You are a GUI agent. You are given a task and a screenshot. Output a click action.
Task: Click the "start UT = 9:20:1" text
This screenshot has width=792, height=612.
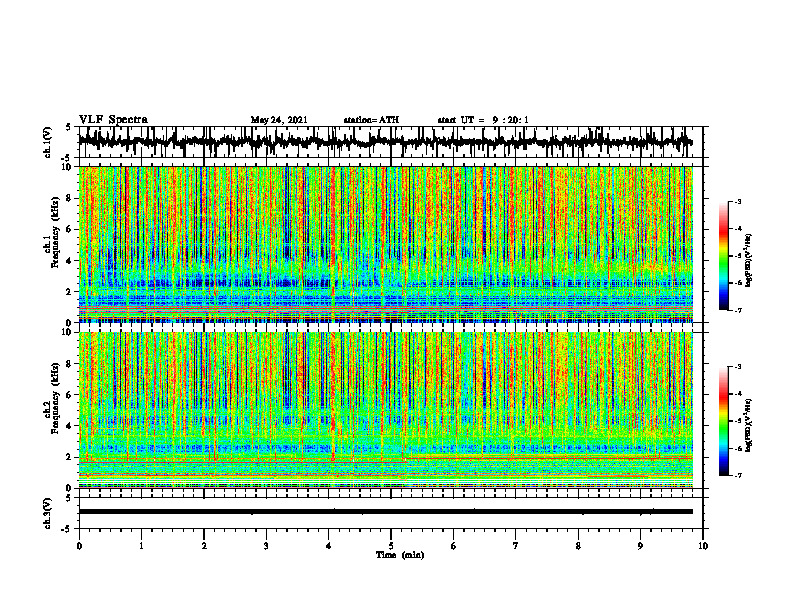point(483,120)
